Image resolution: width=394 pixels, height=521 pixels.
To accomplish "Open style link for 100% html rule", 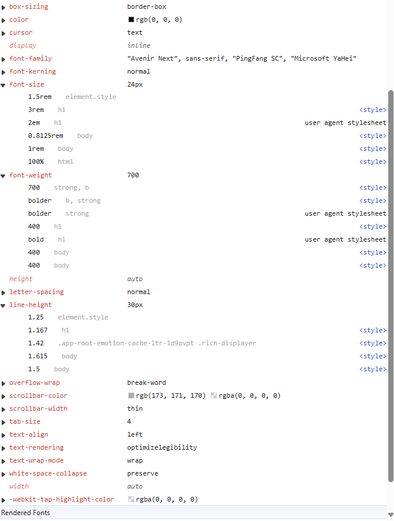I will tap(373, 162).
